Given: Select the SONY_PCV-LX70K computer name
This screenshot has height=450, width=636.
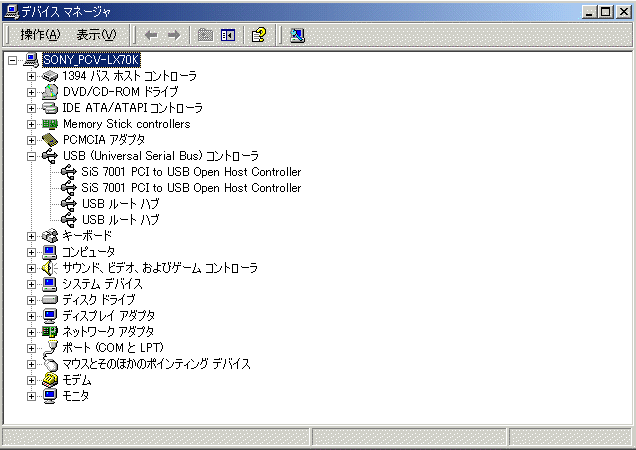Looking at the screenshot, I should click(91, 60).
